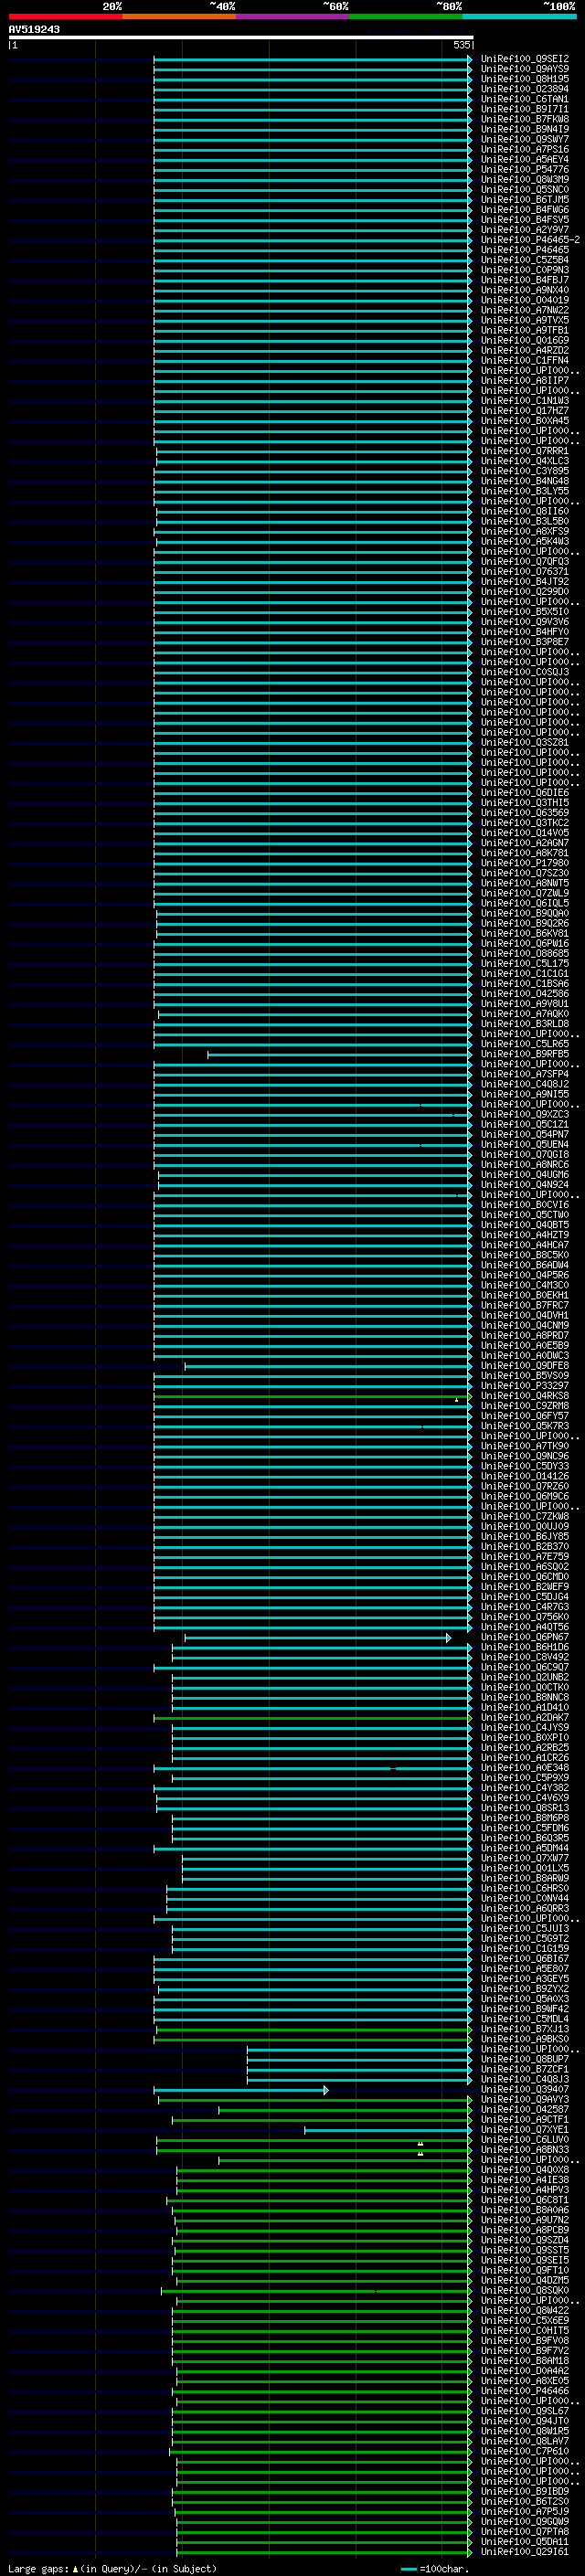585x2576 pixels.
Task: Select hit UniRef100_C7ZKW8
Action: tap(525, 1516)
